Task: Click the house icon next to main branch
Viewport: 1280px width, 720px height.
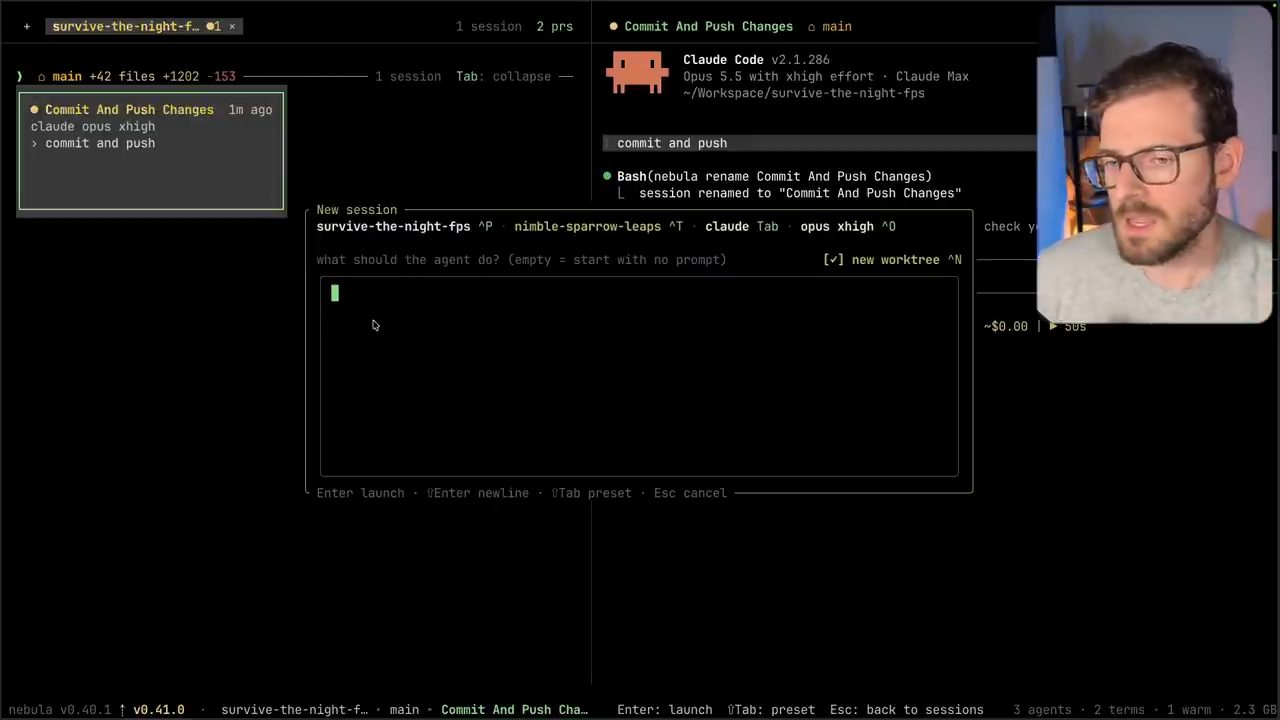Action: point(41,76)
